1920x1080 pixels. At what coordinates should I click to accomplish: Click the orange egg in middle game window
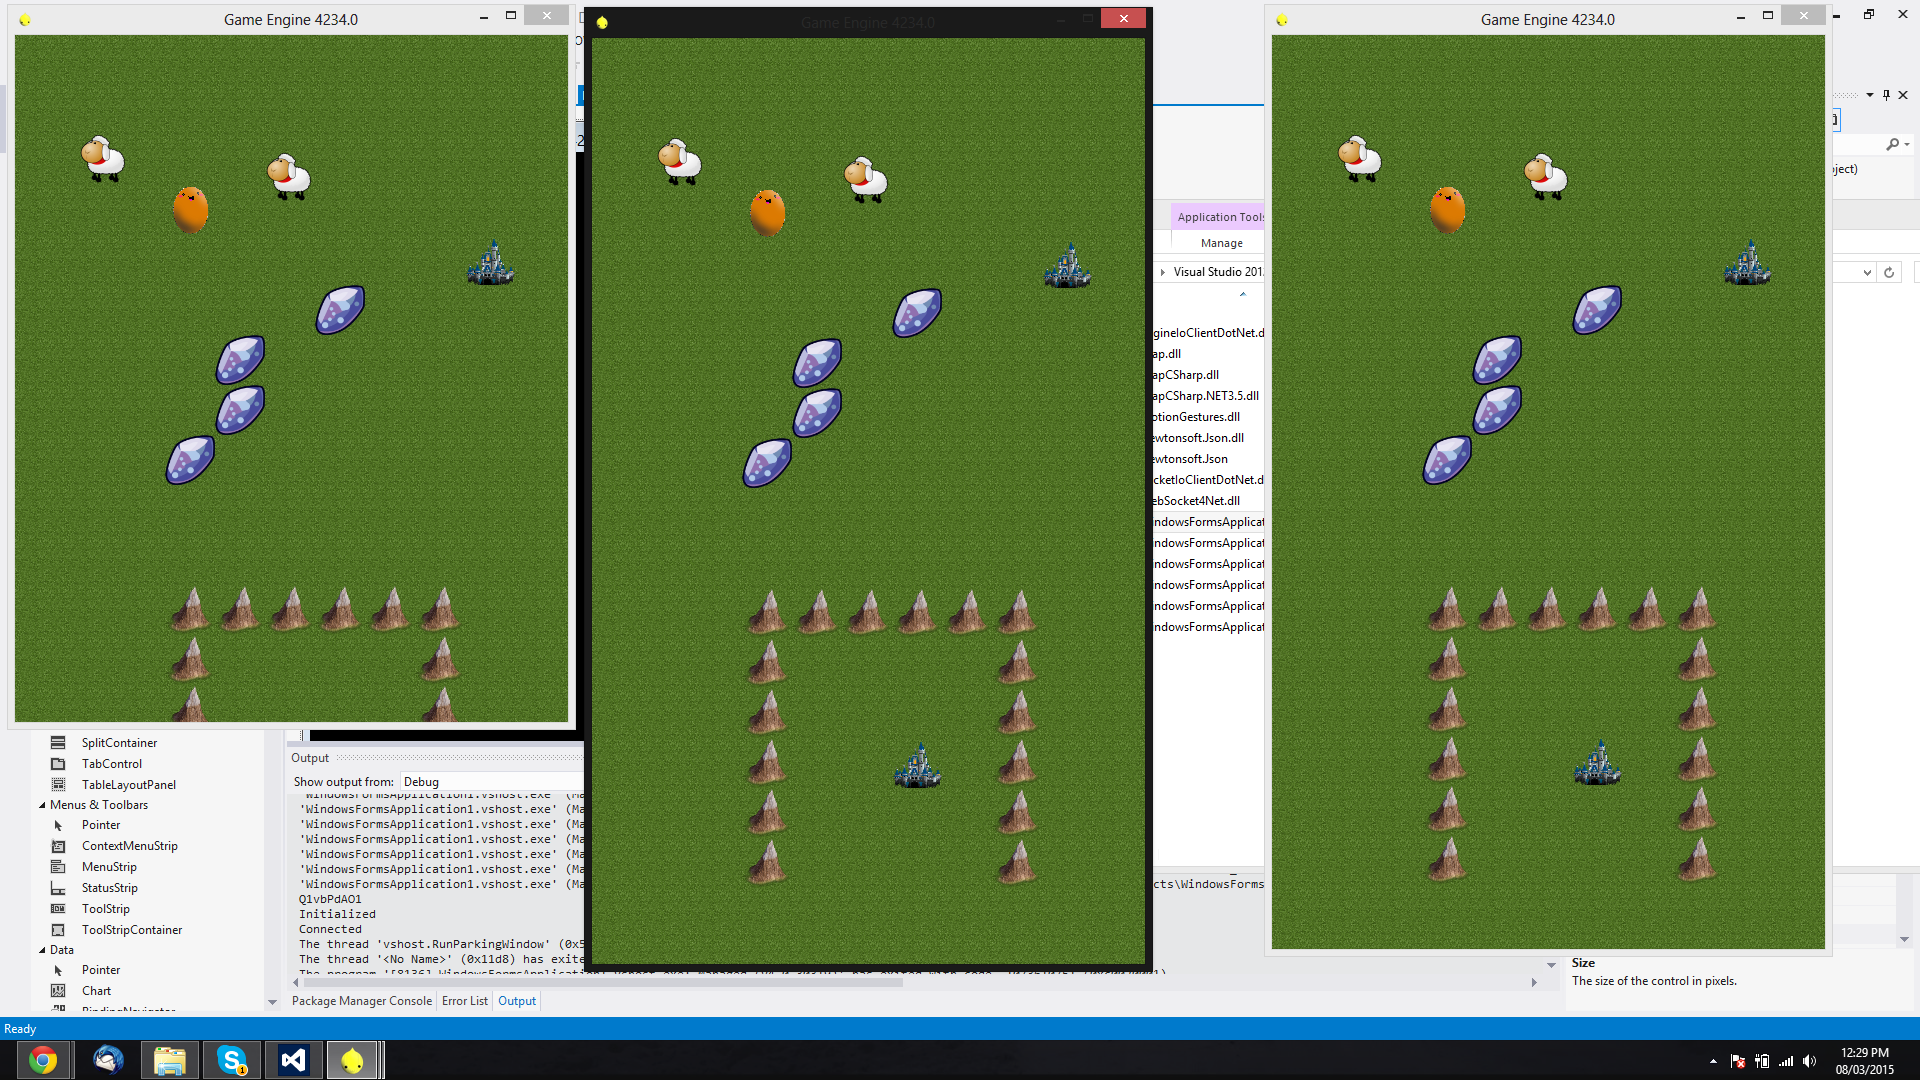pos(767,213)
